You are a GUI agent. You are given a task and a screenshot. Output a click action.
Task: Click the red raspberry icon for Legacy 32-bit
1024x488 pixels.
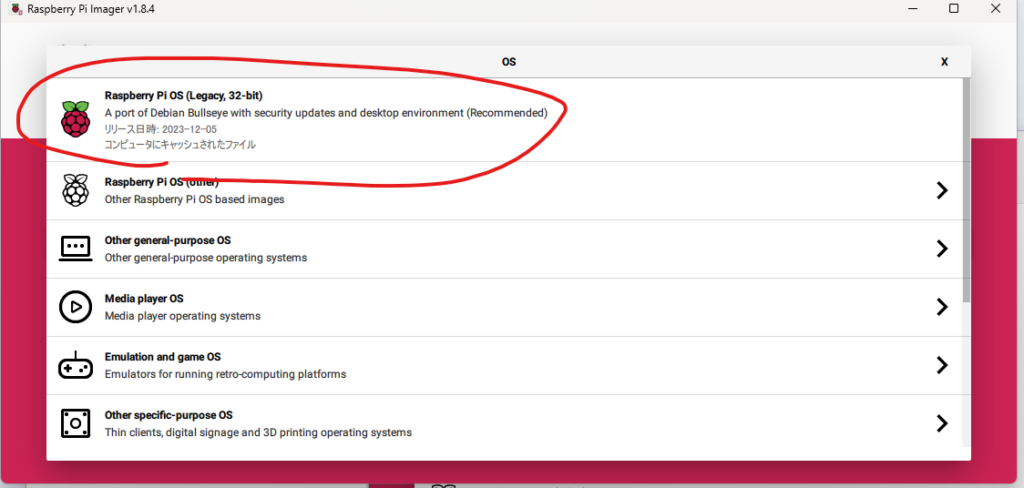click(75, 119)
